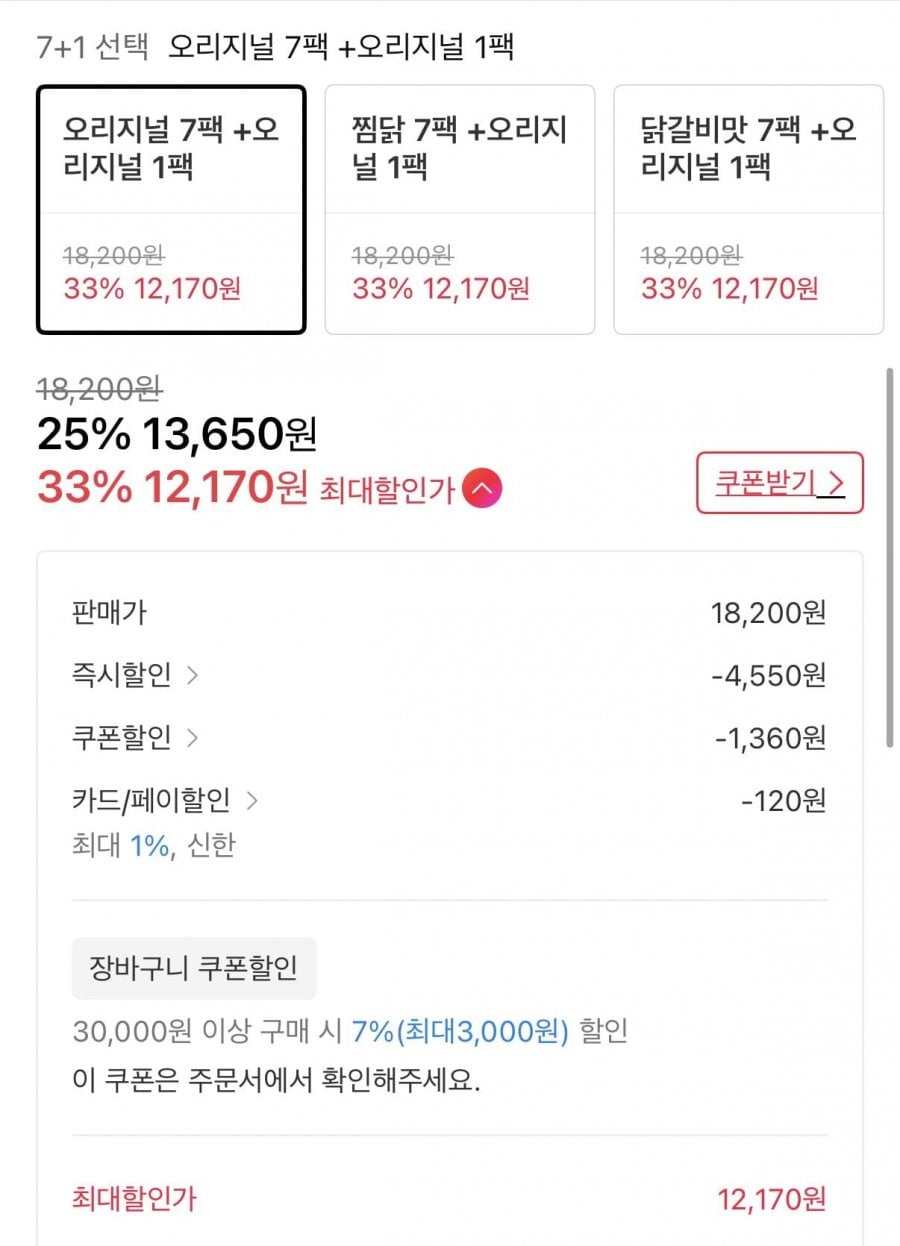Select 오리지널 7팩 +오리지널 1팩 option card

pos(171,209)
